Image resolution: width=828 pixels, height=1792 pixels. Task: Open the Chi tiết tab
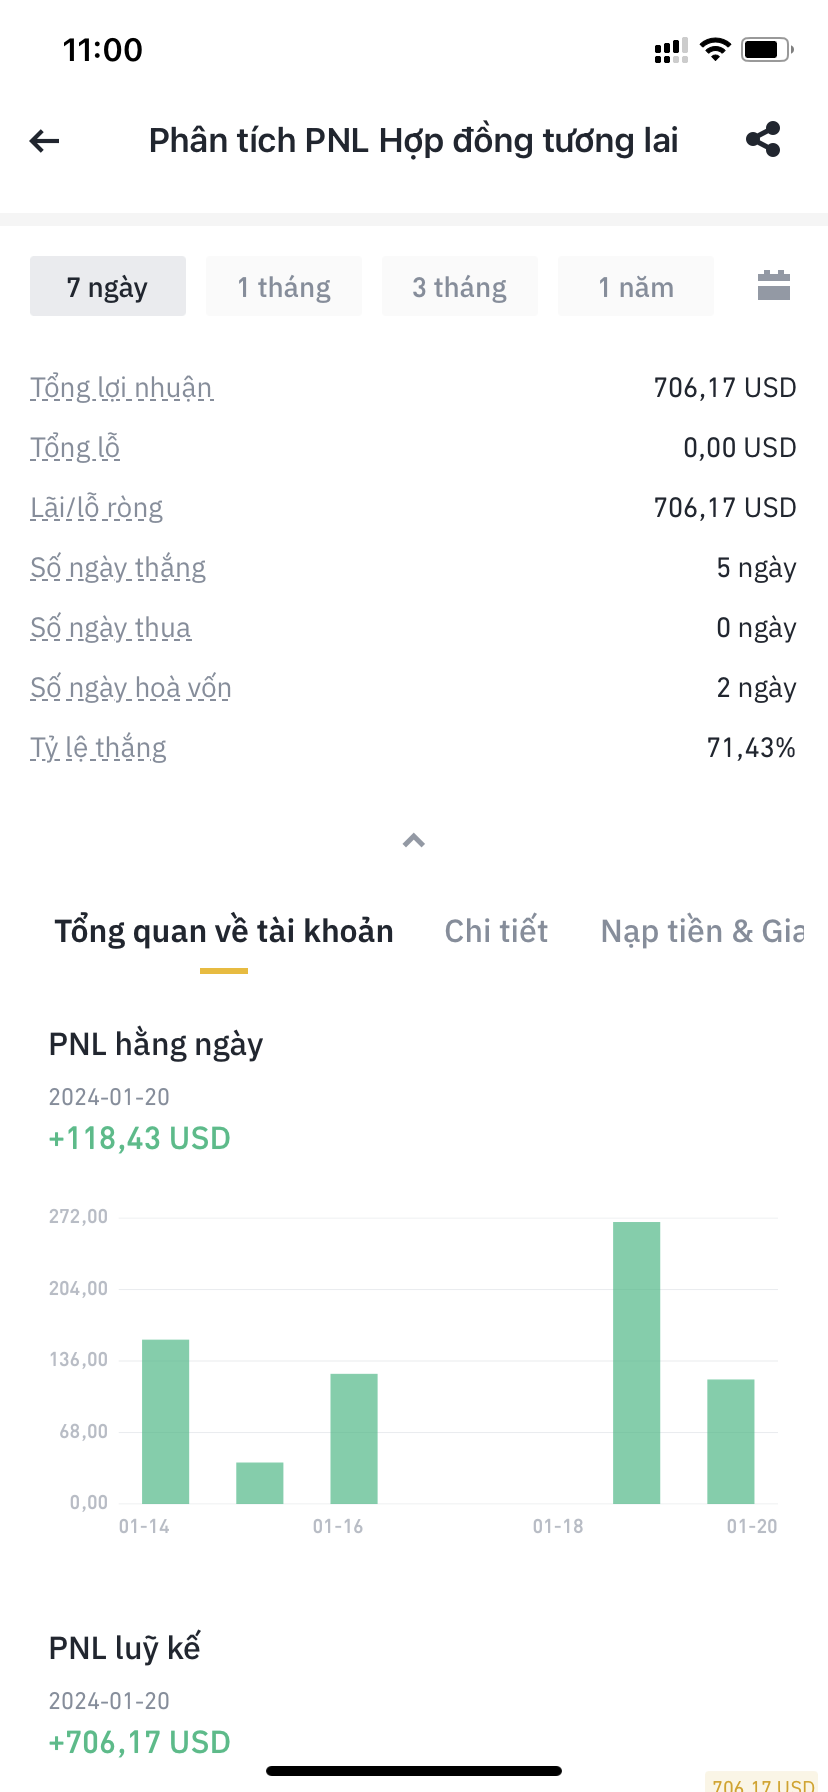[496, 931]
